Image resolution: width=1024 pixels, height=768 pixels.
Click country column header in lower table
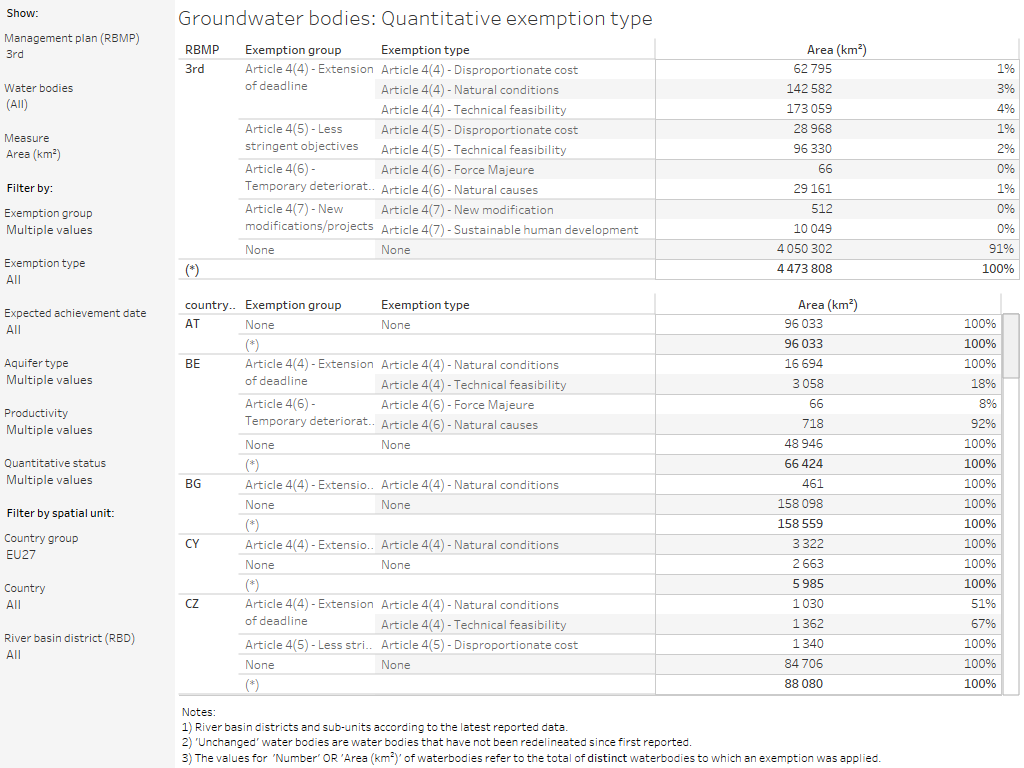pos(210,305)
